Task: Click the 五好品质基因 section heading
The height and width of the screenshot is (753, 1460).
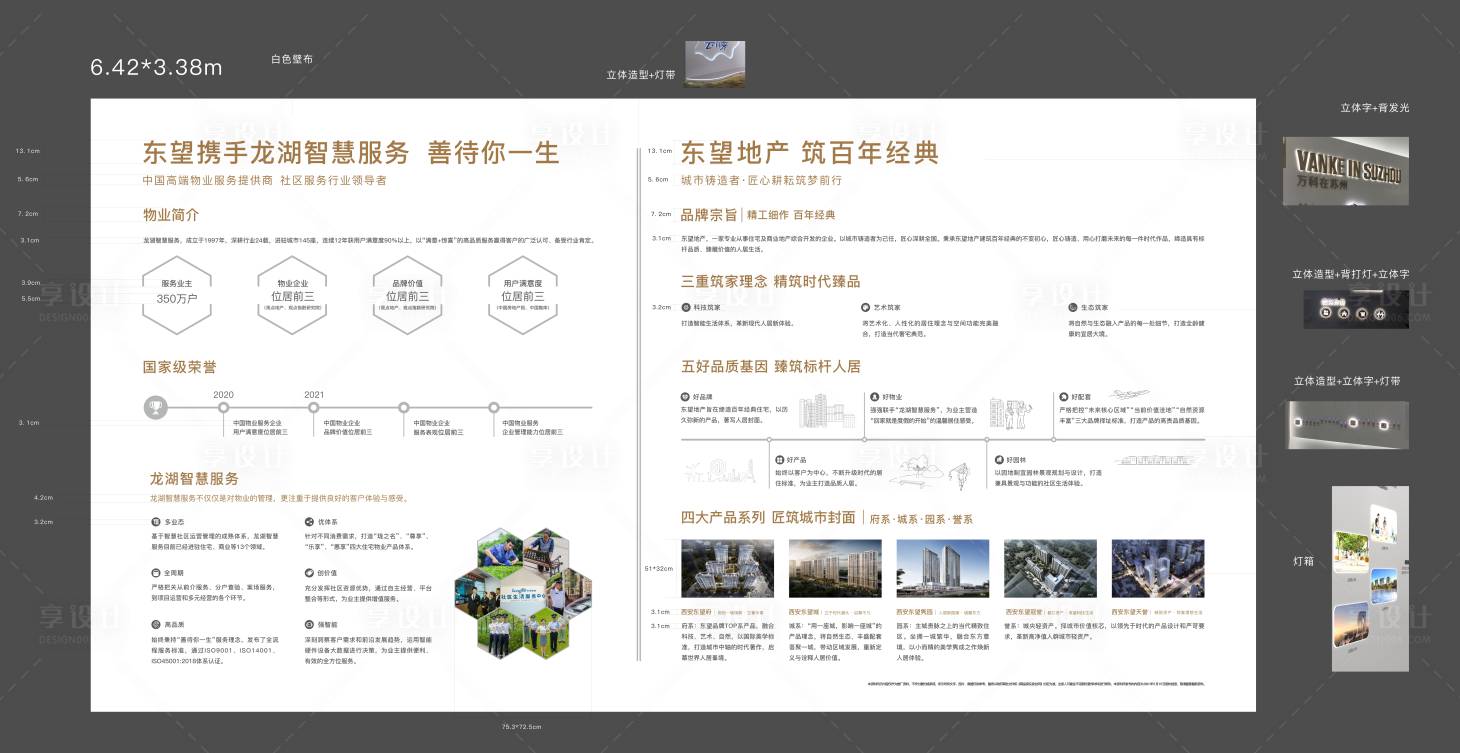Action: coord(770,366)
